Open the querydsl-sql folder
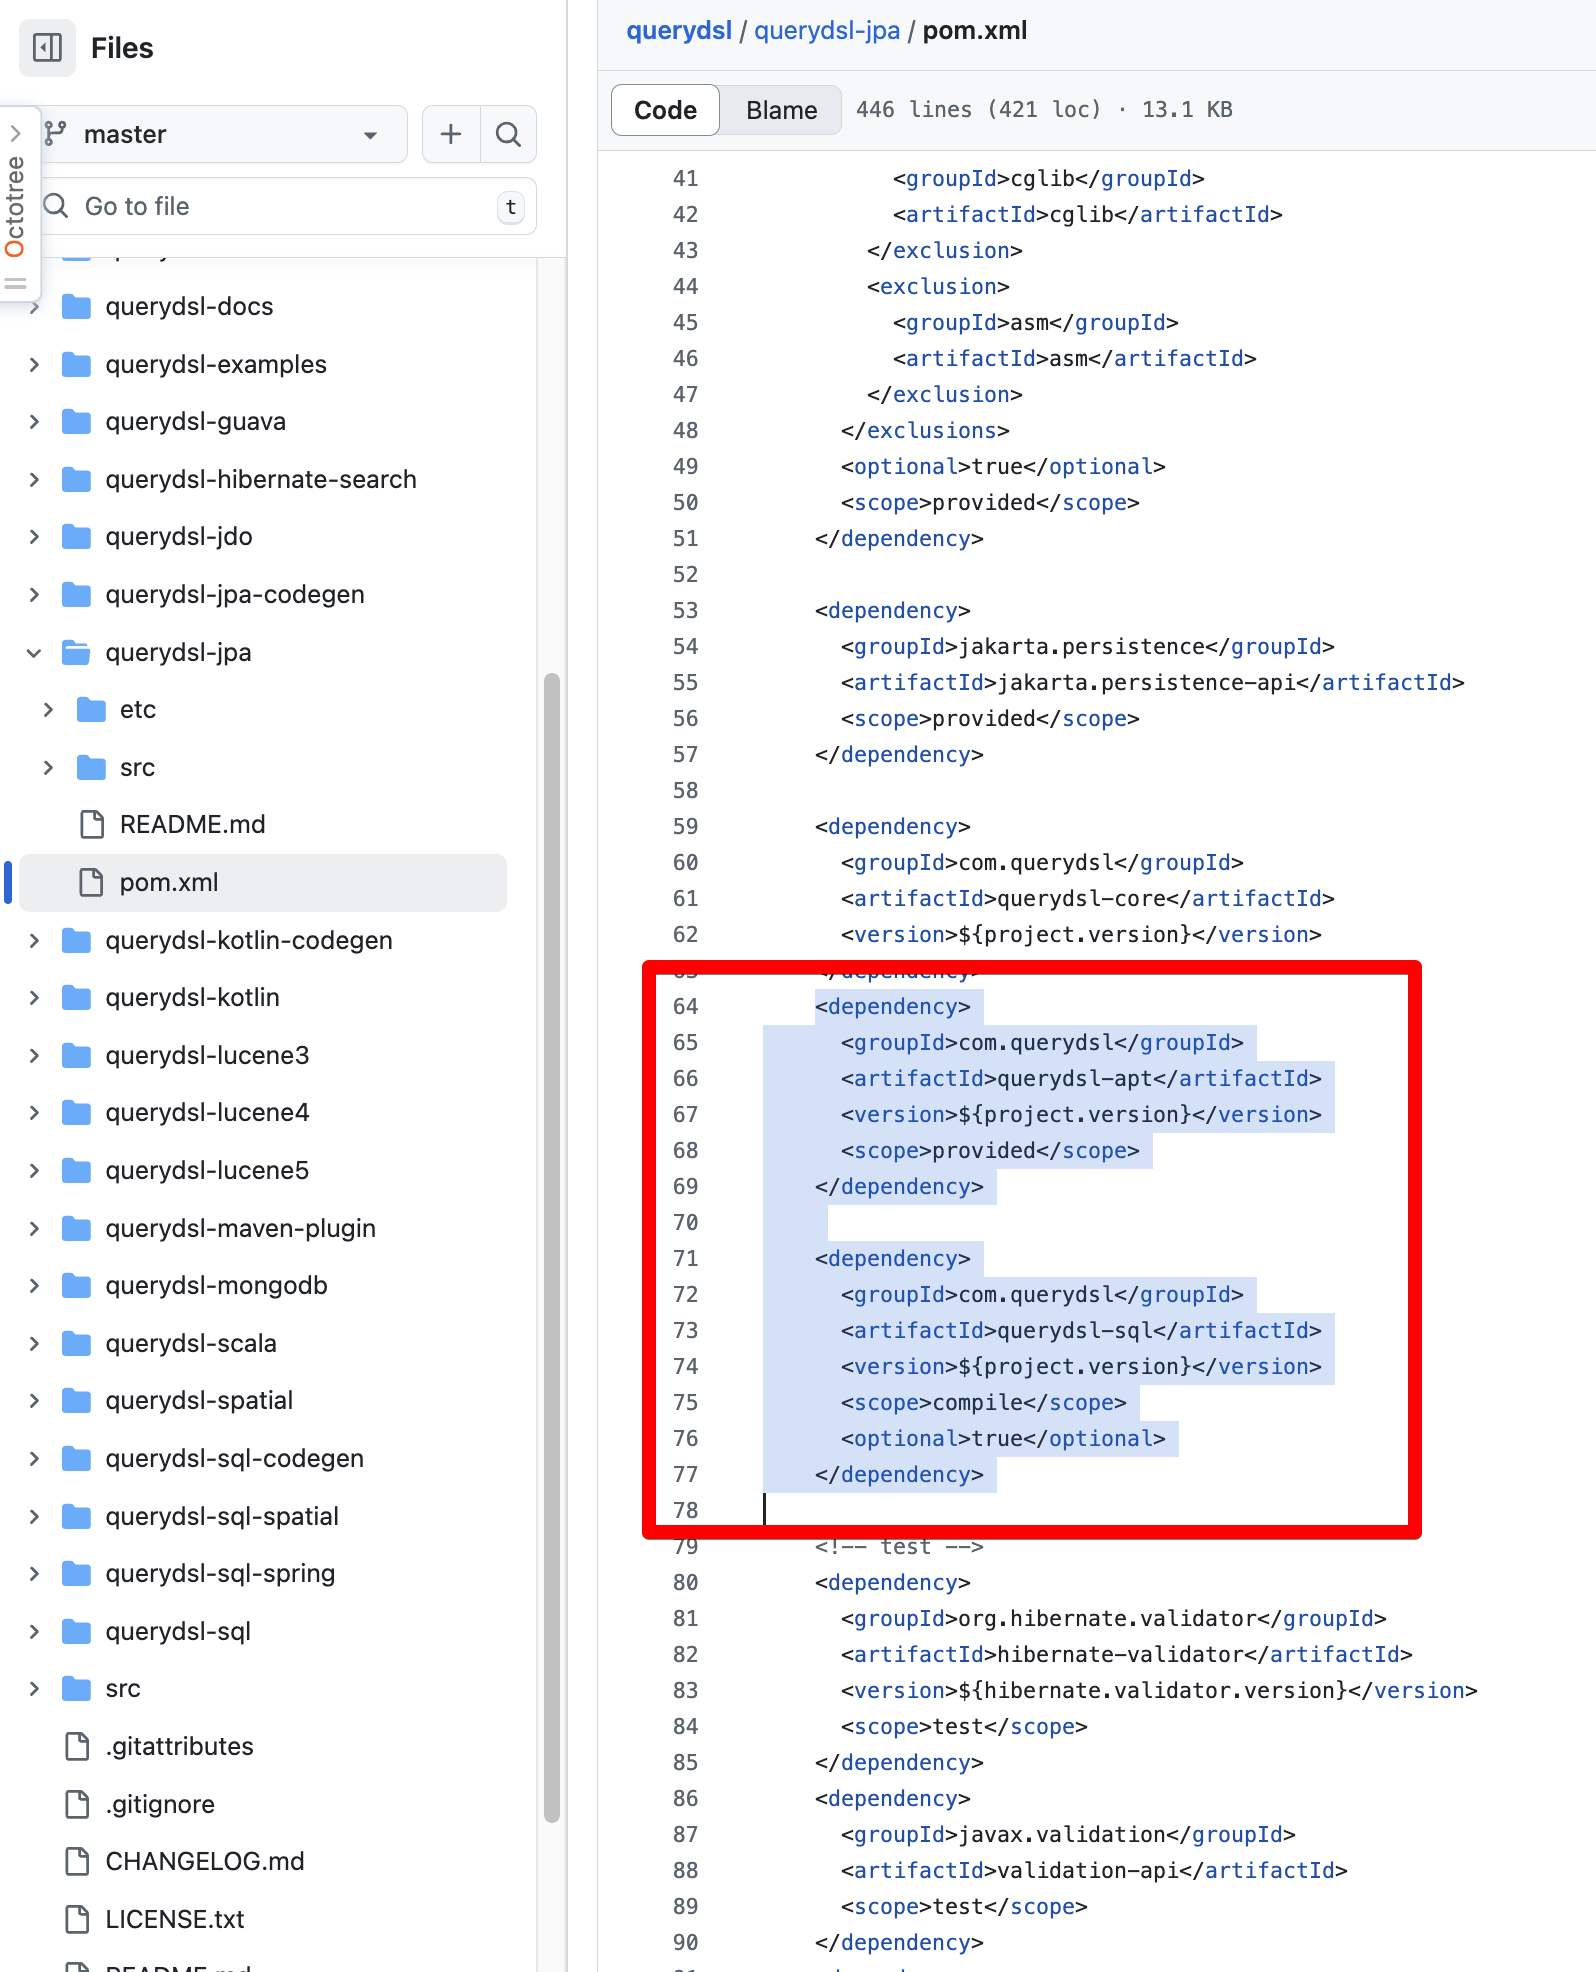The image size is (1596, 1972). coord(179,1632)
